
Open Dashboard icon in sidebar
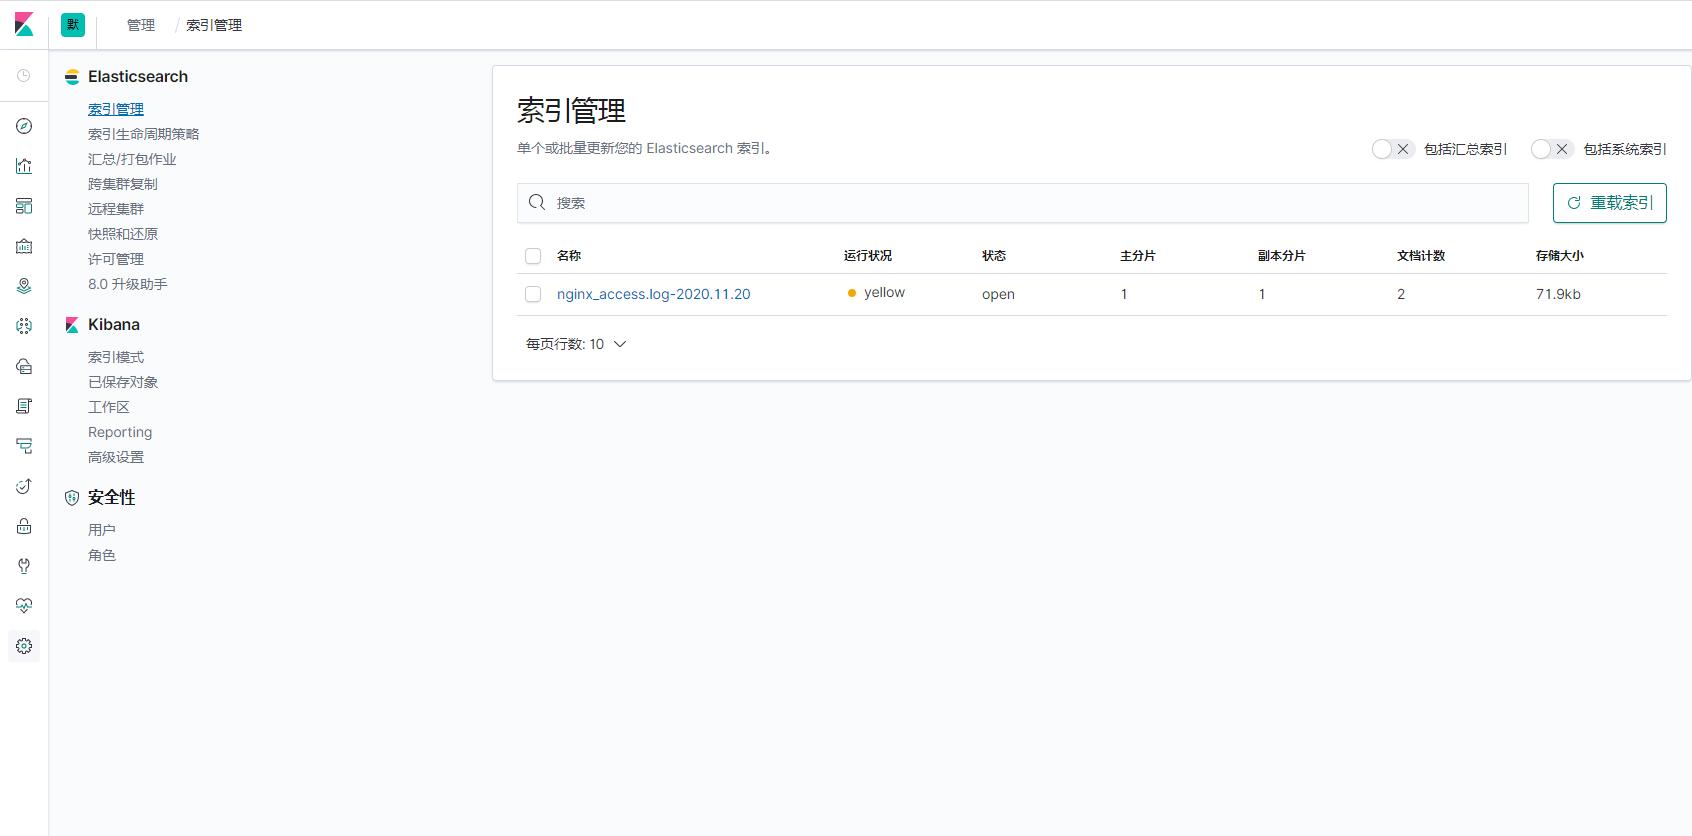tap(24, 206)
